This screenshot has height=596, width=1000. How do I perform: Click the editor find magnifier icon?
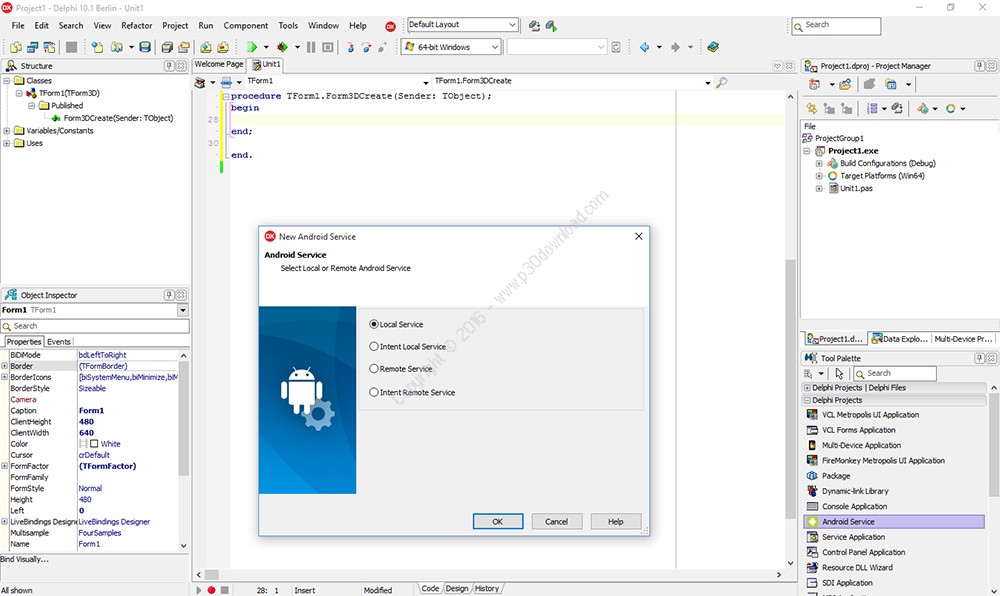click(721, 82)
